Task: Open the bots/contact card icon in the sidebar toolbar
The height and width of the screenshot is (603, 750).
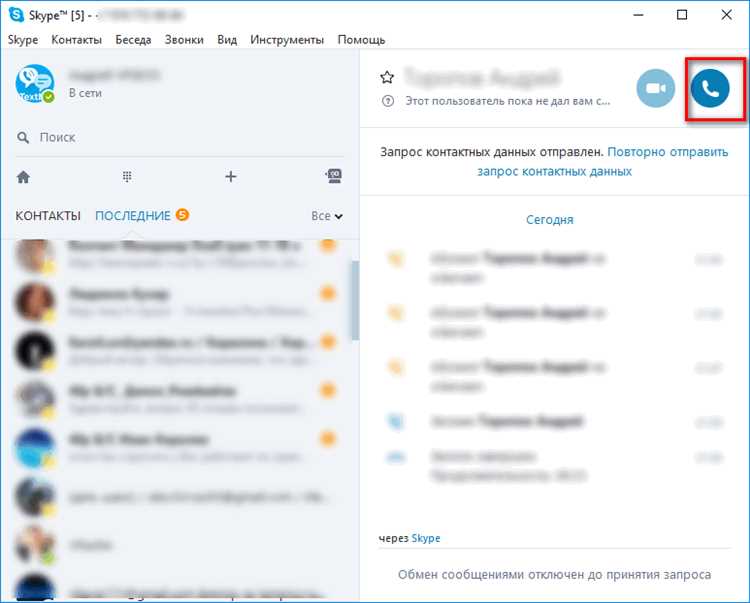Action: click(333, 176)
